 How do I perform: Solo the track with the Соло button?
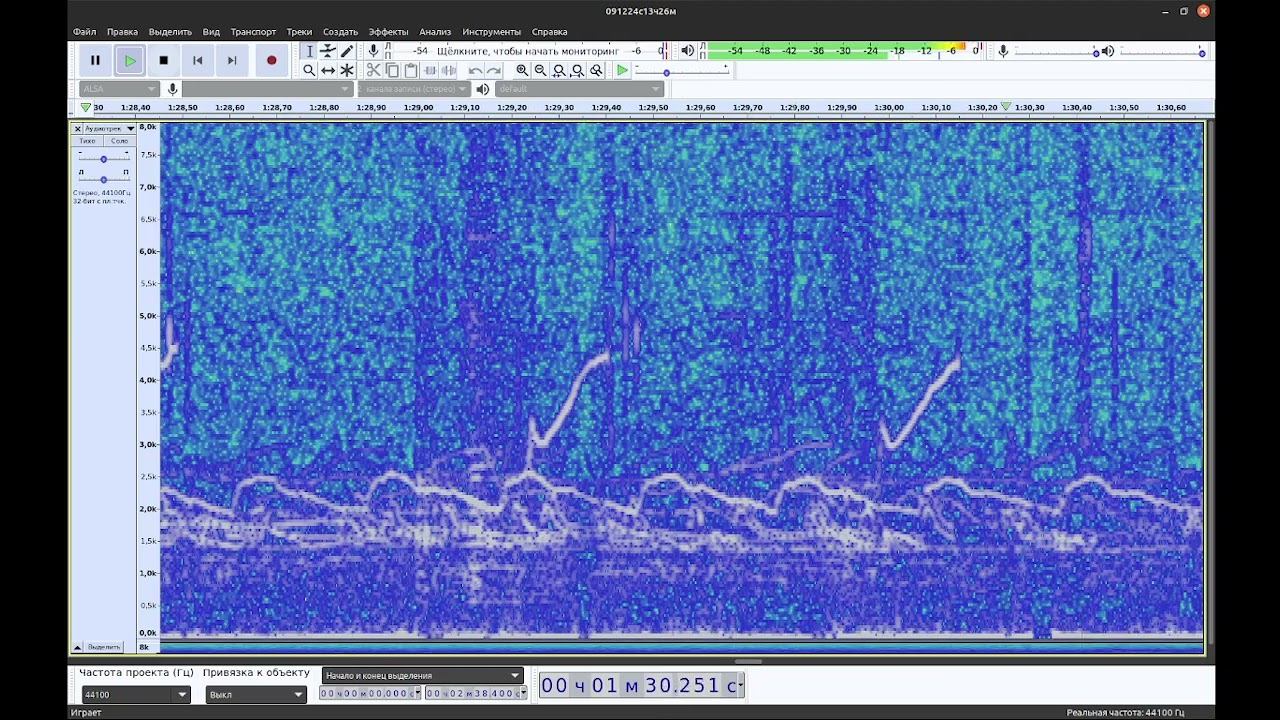click(x=119, y=141)
